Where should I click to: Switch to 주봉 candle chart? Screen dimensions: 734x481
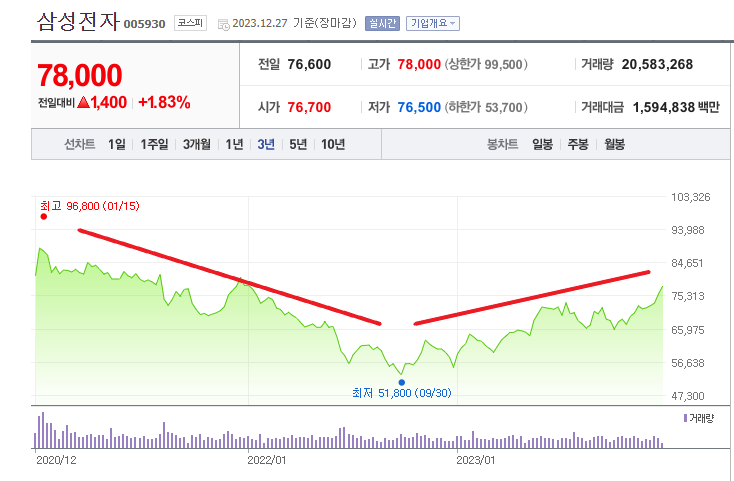coord(578,144)
